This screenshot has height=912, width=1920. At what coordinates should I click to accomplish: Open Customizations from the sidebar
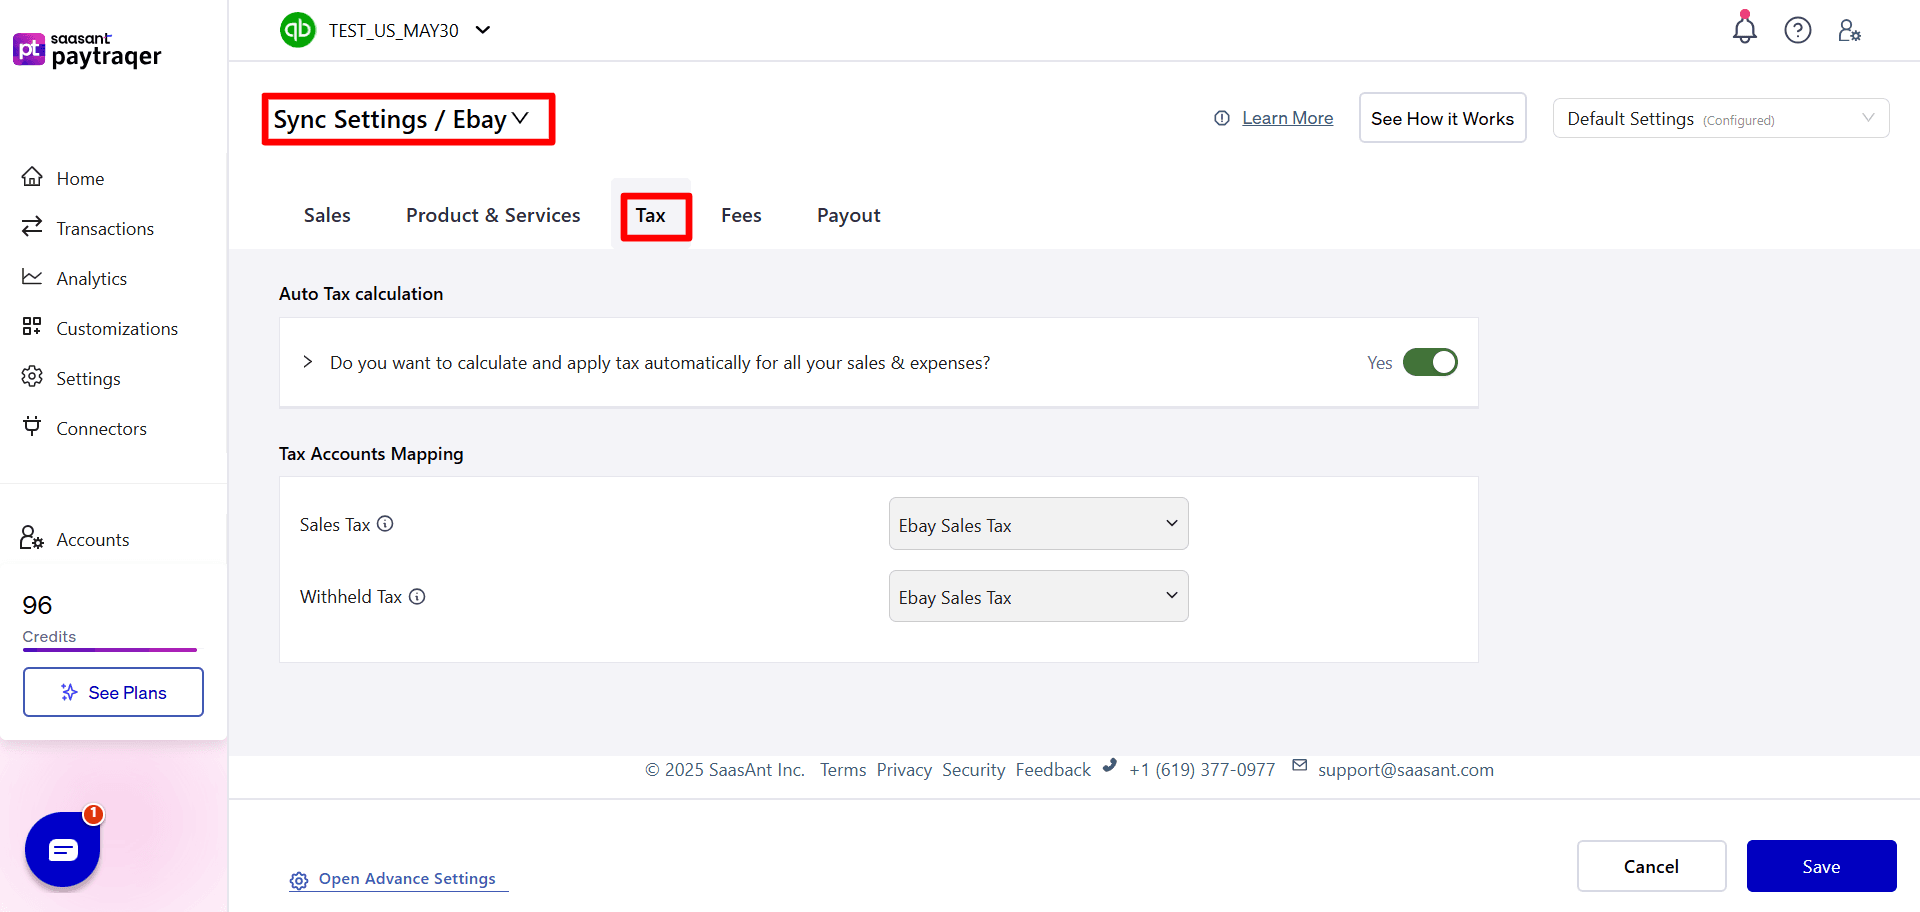(33, 327)
